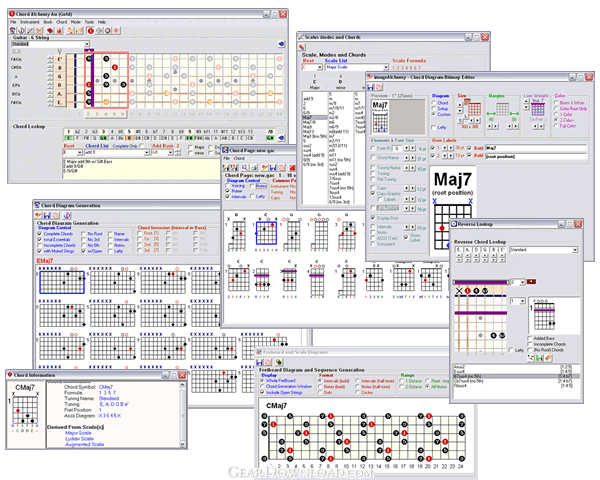Click the red circle toolbar icon in Chord Alchemy
600x480 pixels.
coord(90,31)
